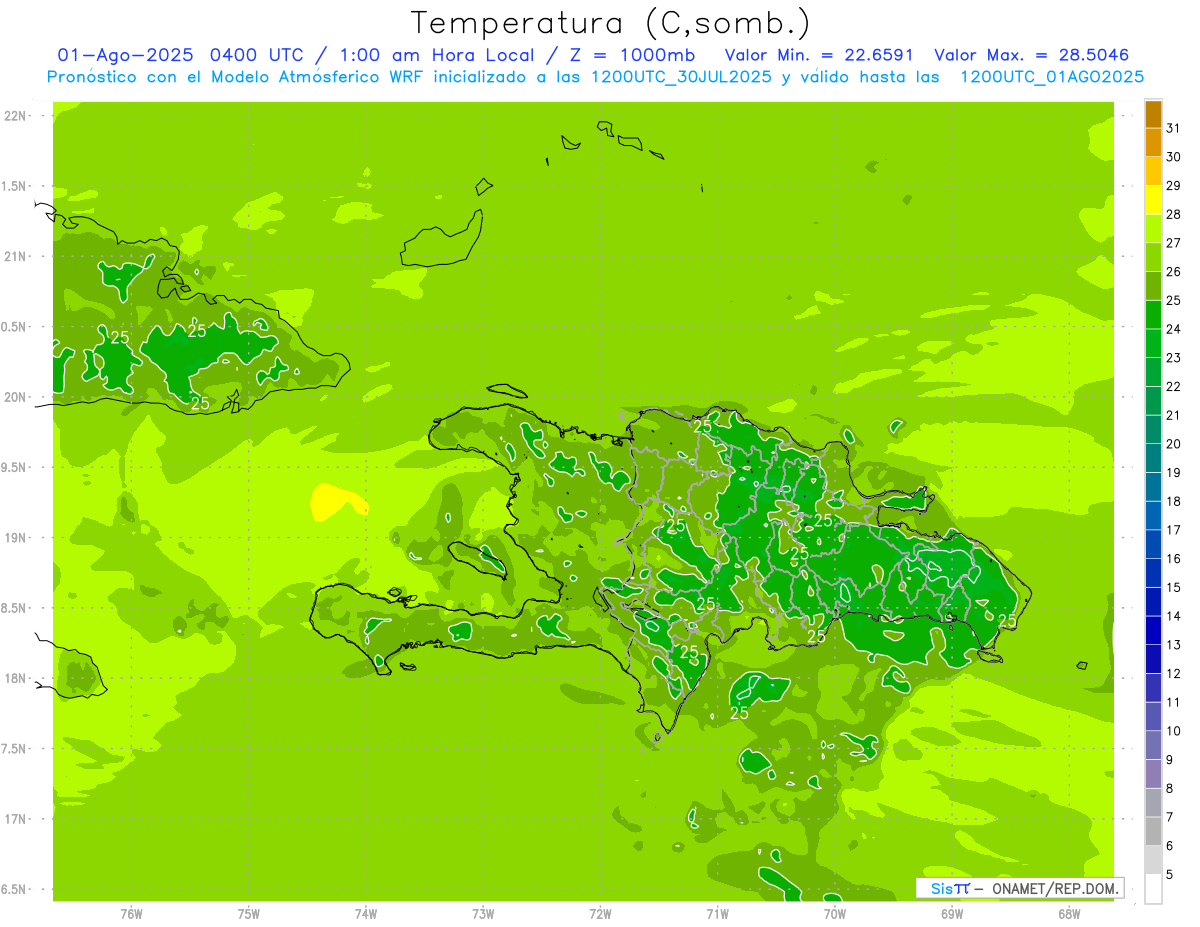This screenshot has width=1200, height=927.
Task: Click the '73W' longitude label
Action: pos(483,913)
